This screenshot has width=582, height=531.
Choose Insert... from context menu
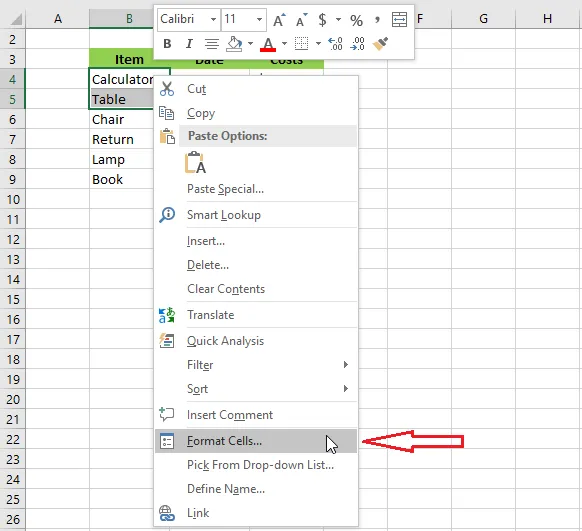[256, 241]
